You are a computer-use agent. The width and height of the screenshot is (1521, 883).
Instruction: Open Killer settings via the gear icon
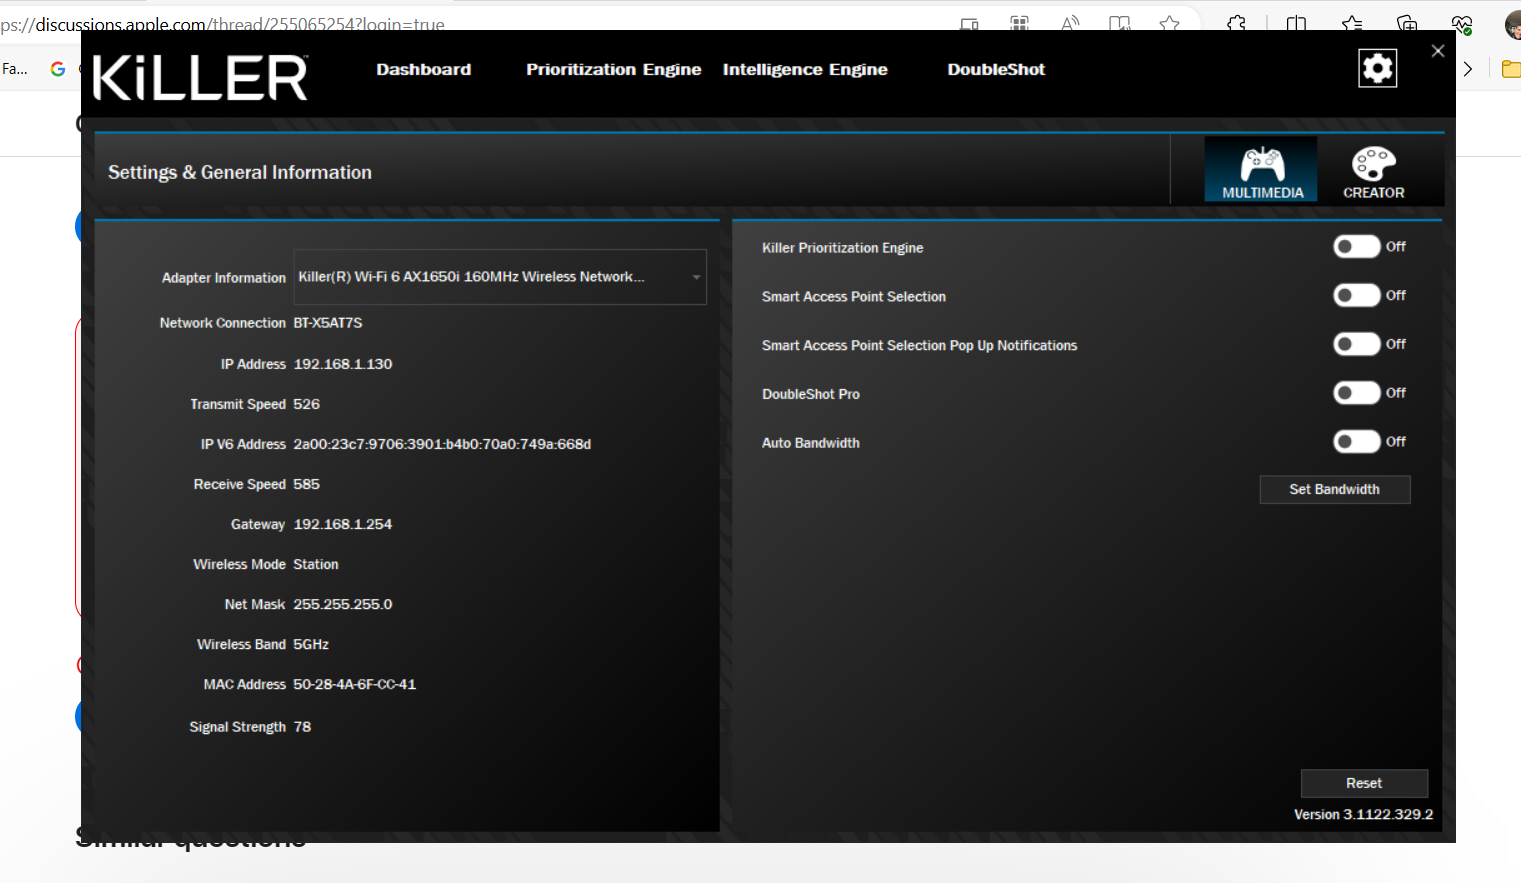[x=1377, y=68]
